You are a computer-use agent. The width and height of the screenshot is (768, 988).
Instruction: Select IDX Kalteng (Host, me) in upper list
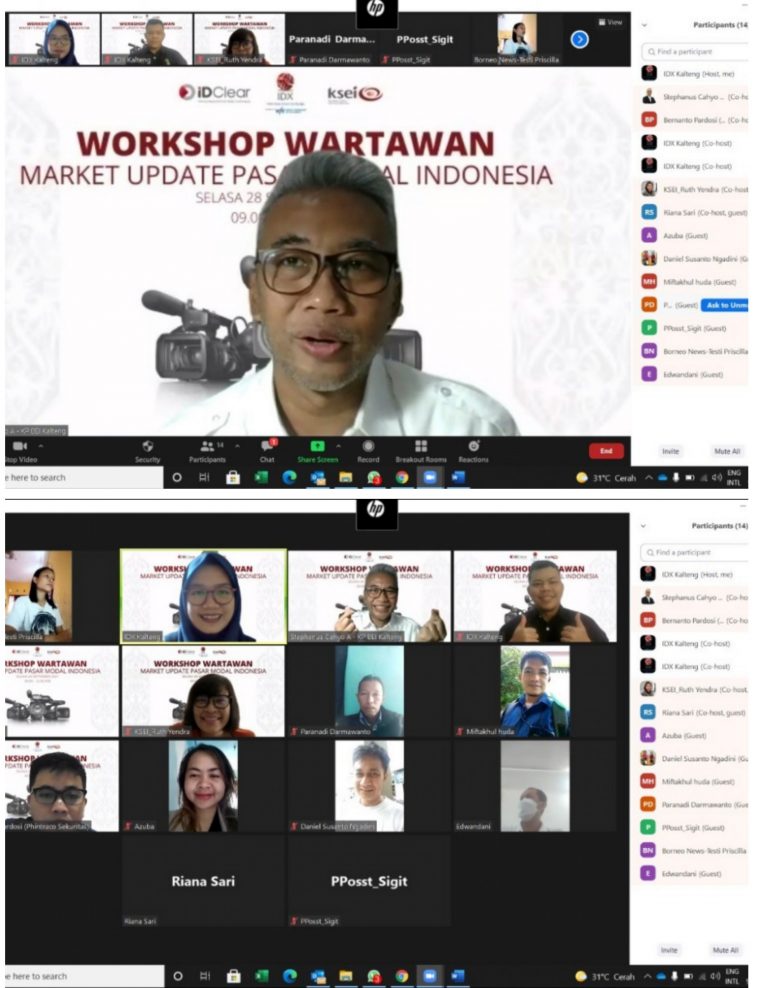[x=694, y=74]
